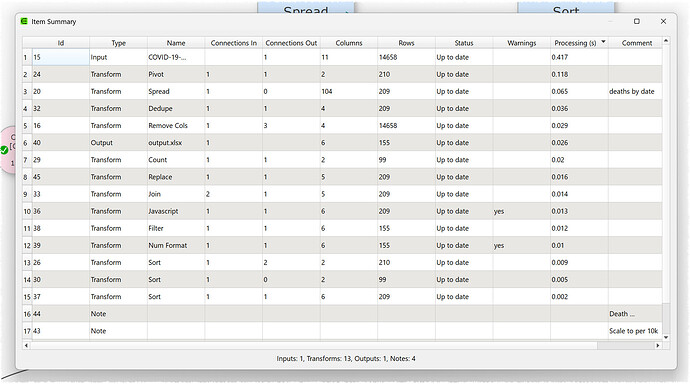Click the vertical scrollbar down arrow
The image size is (690, 384).
click(666, 337)
